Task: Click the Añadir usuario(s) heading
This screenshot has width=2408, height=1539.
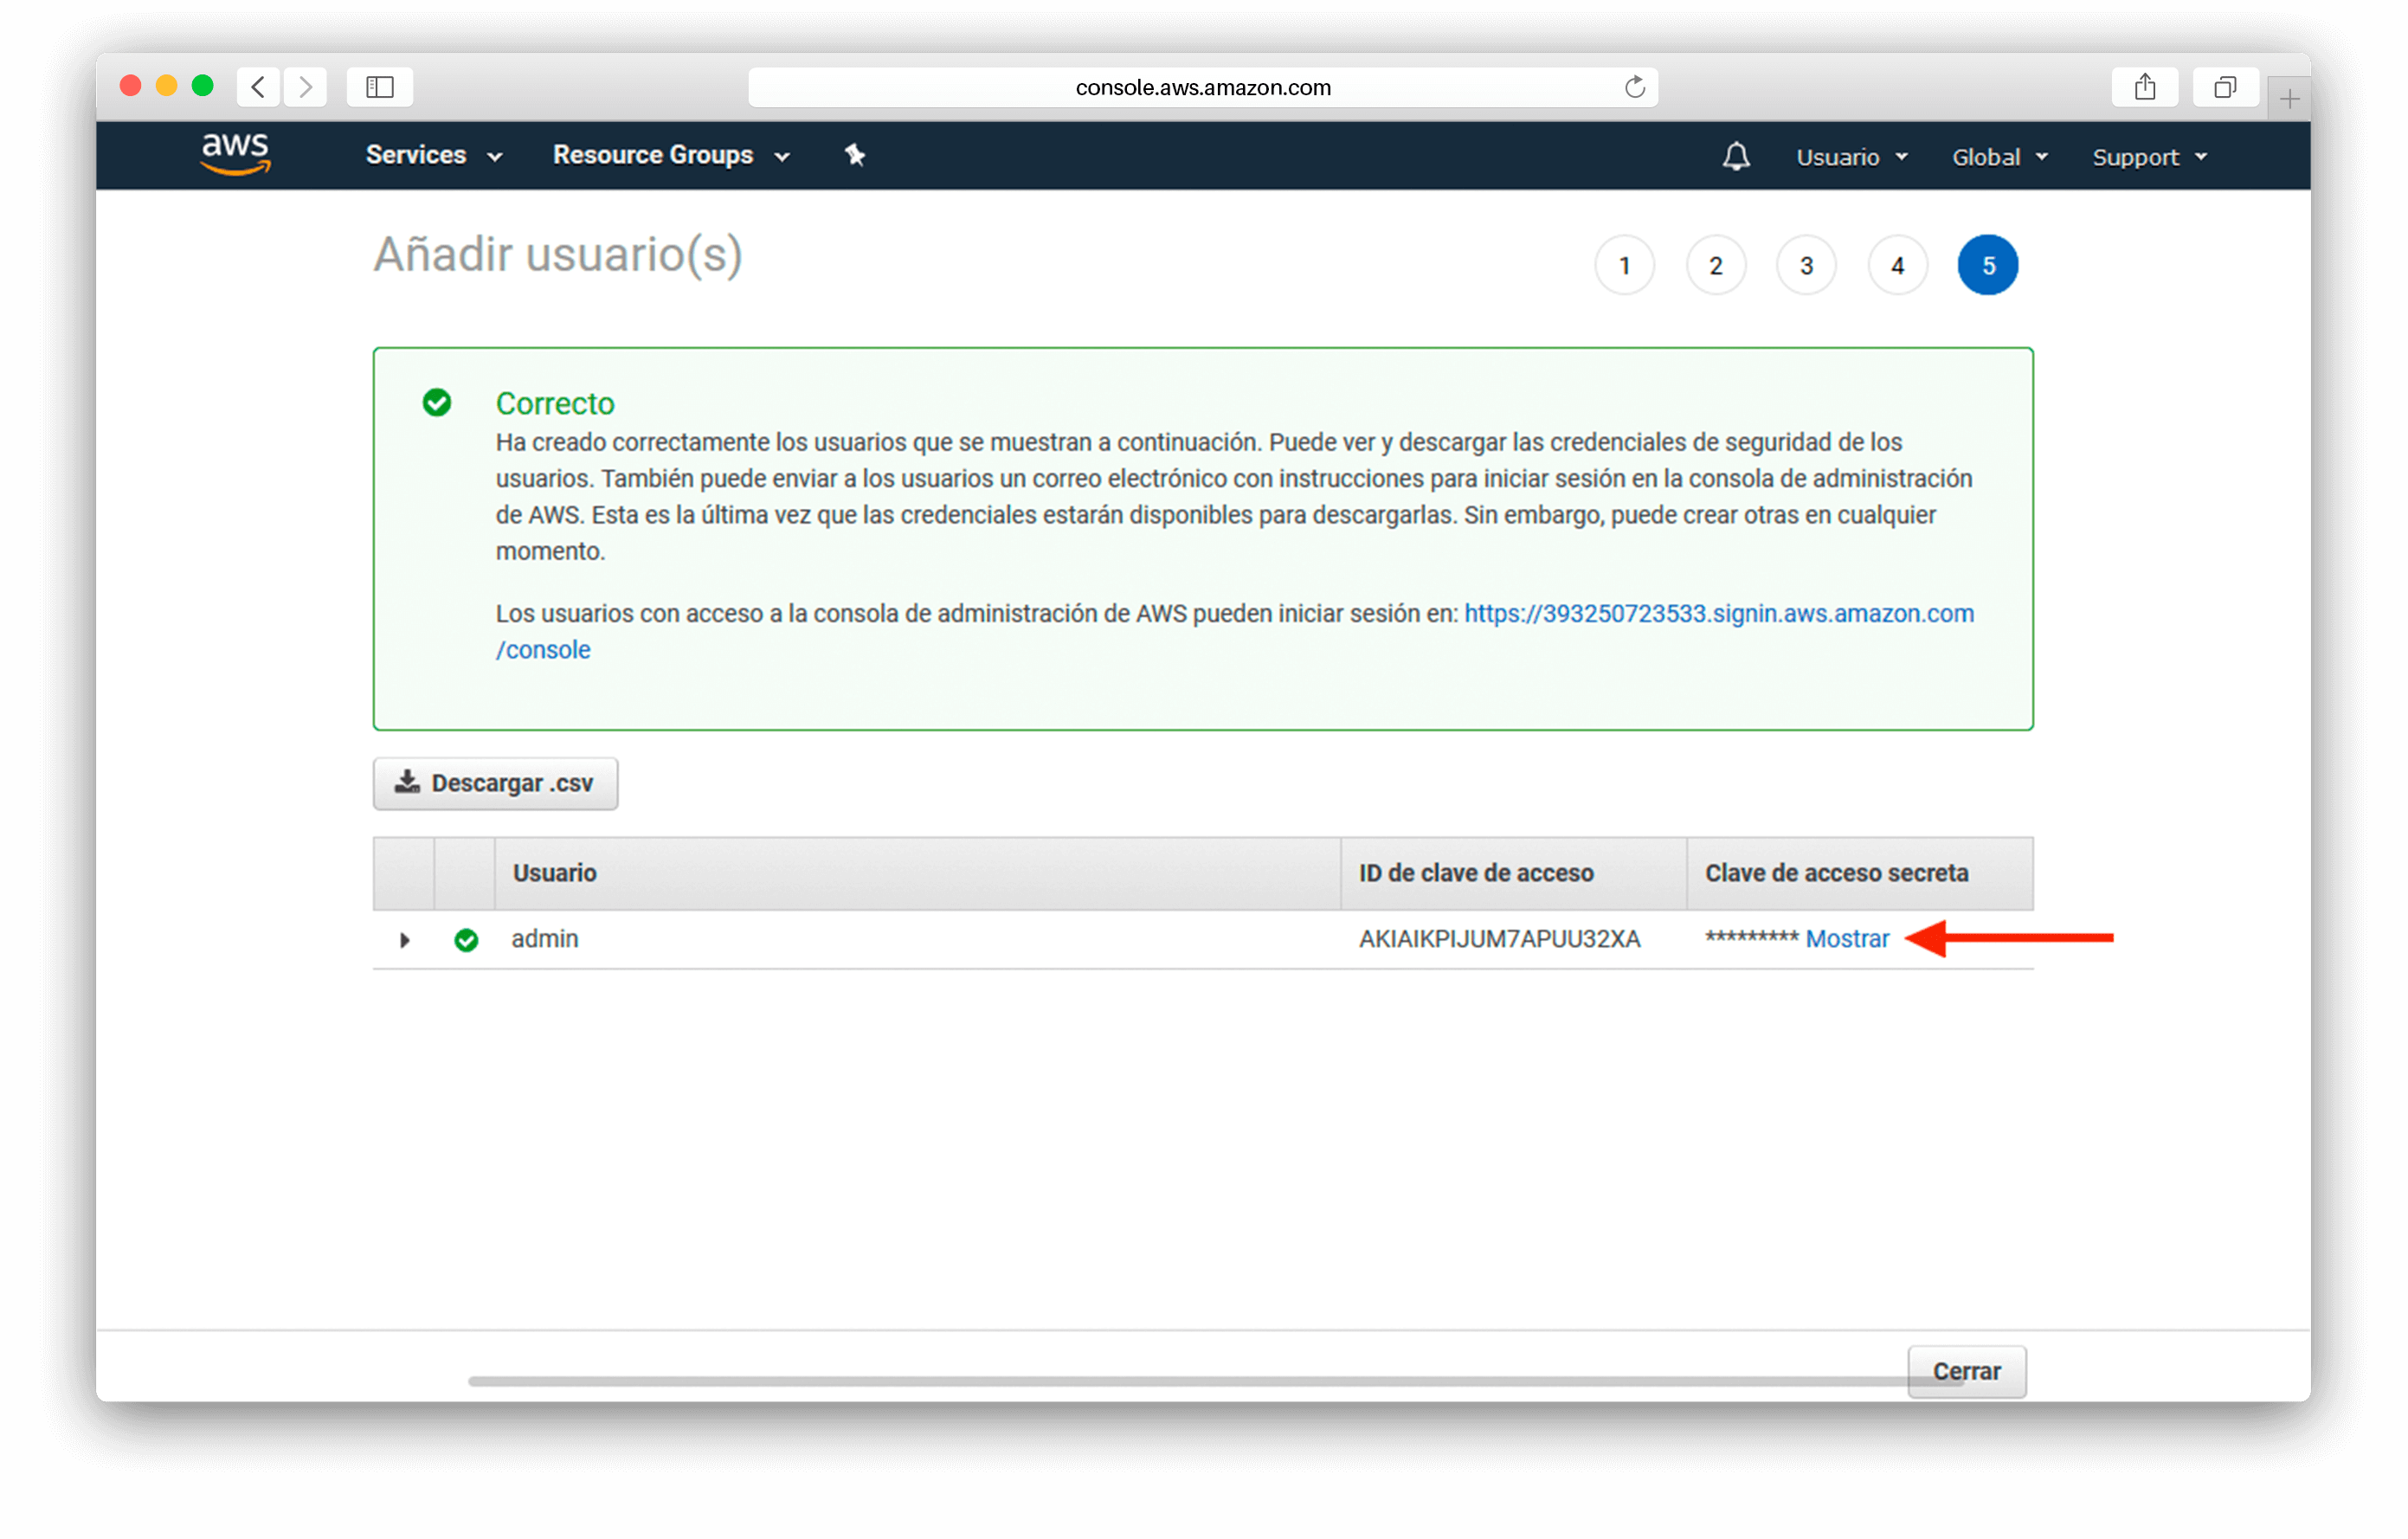Action: (x=558, y=255)
